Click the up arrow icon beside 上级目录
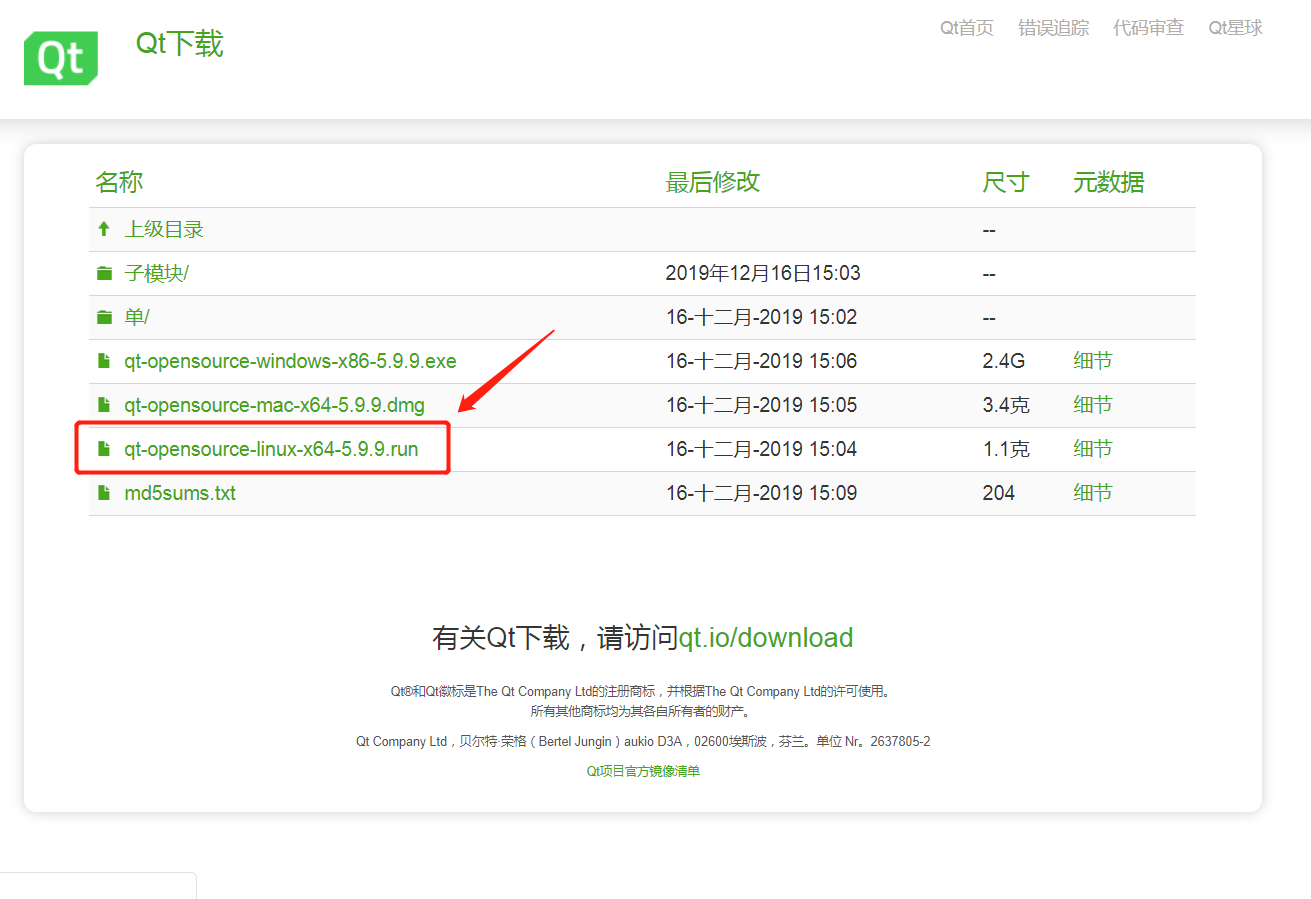The image size is (1311, 899). pyautogui.click(x=104, y=228)
